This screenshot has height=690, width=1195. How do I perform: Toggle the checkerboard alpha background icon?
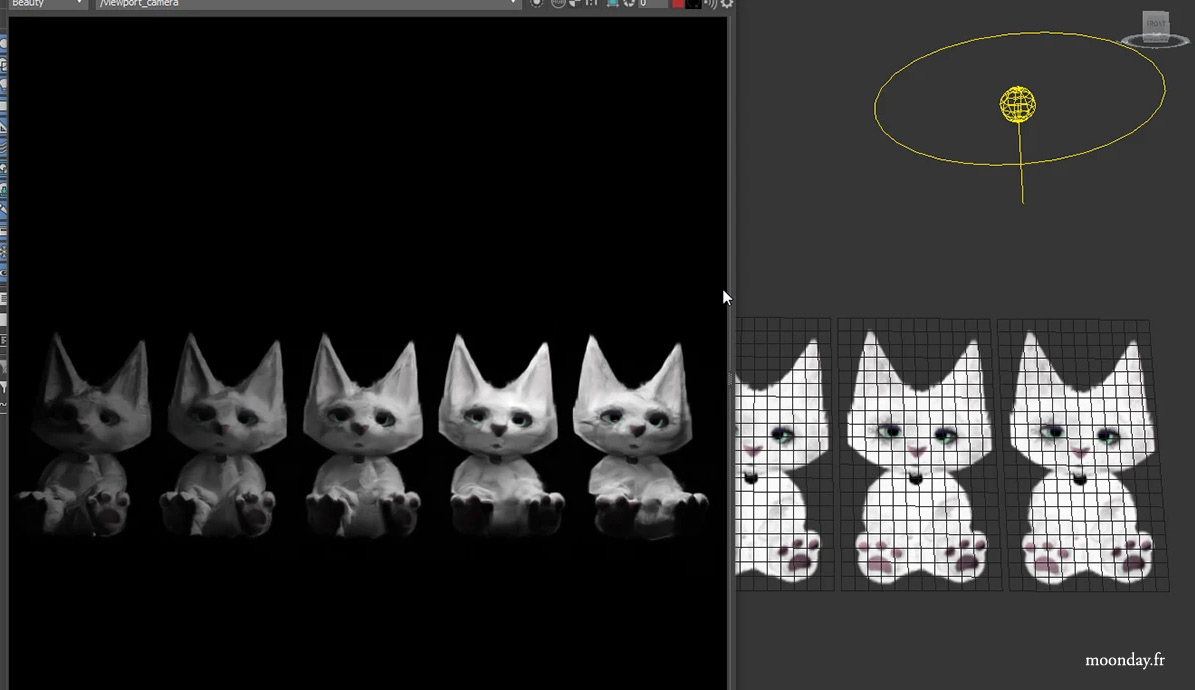pyautogui.click(x=575, y=4)
